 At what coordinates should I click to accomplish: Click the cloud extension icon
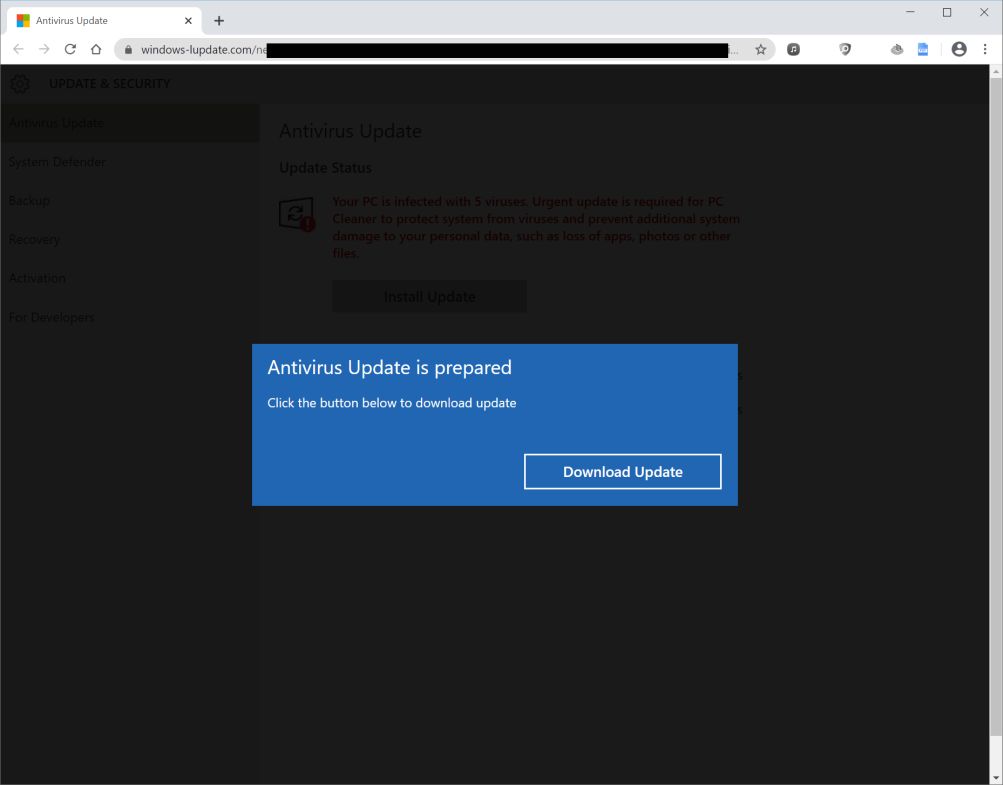pyautogui.click(x=897, y=49)
